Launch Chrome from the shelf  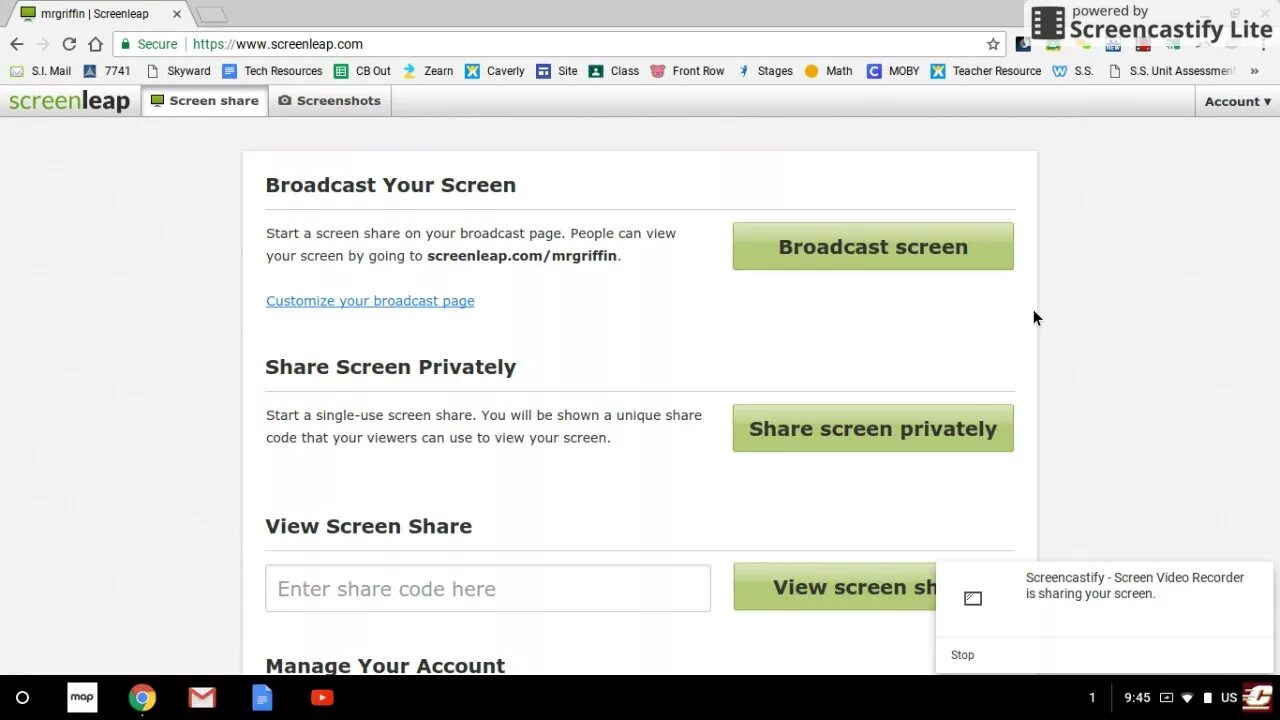click(x=142, y=698)
